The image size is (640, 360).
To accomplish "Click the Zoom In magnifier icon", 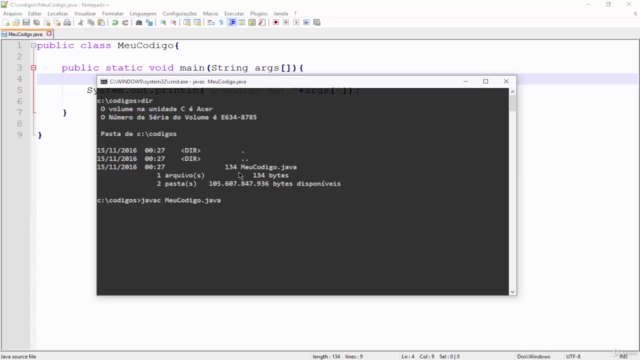I will pyautogui.click(x=163, y=22).
